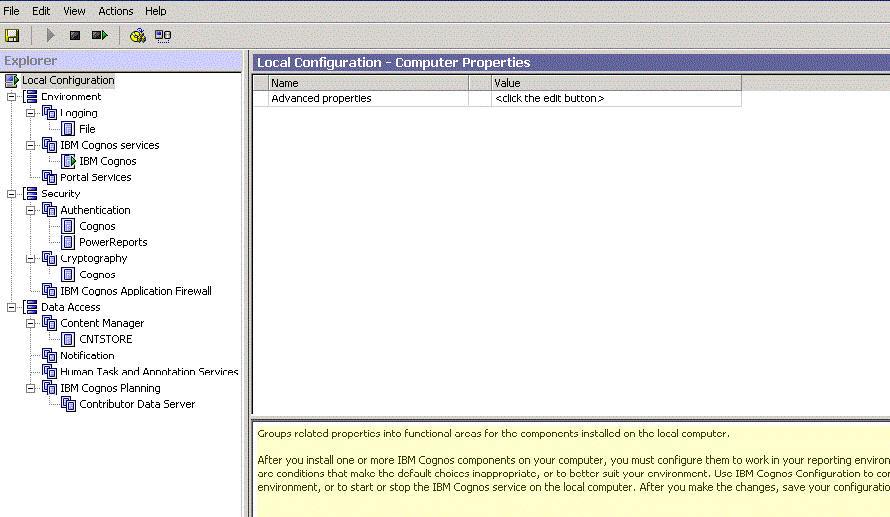
Task: Click the Notification node icon
Action: [x=49, y=356]
